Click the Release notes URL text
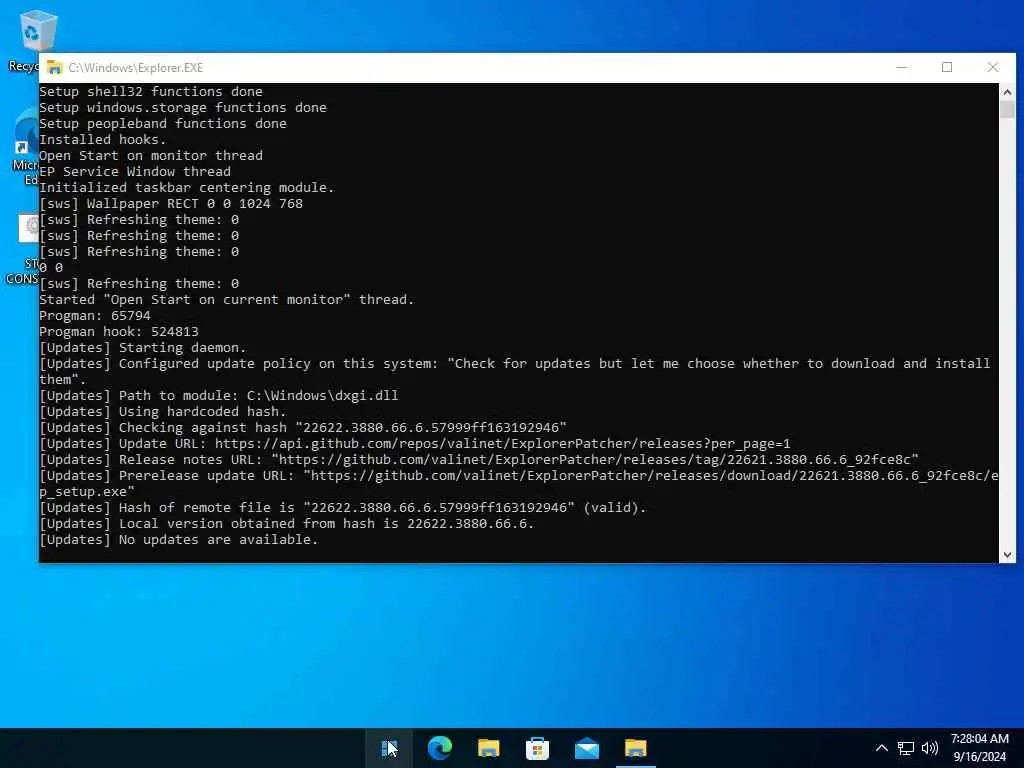The height and width of the screenshot is (768, 1024). coord(479,460)
